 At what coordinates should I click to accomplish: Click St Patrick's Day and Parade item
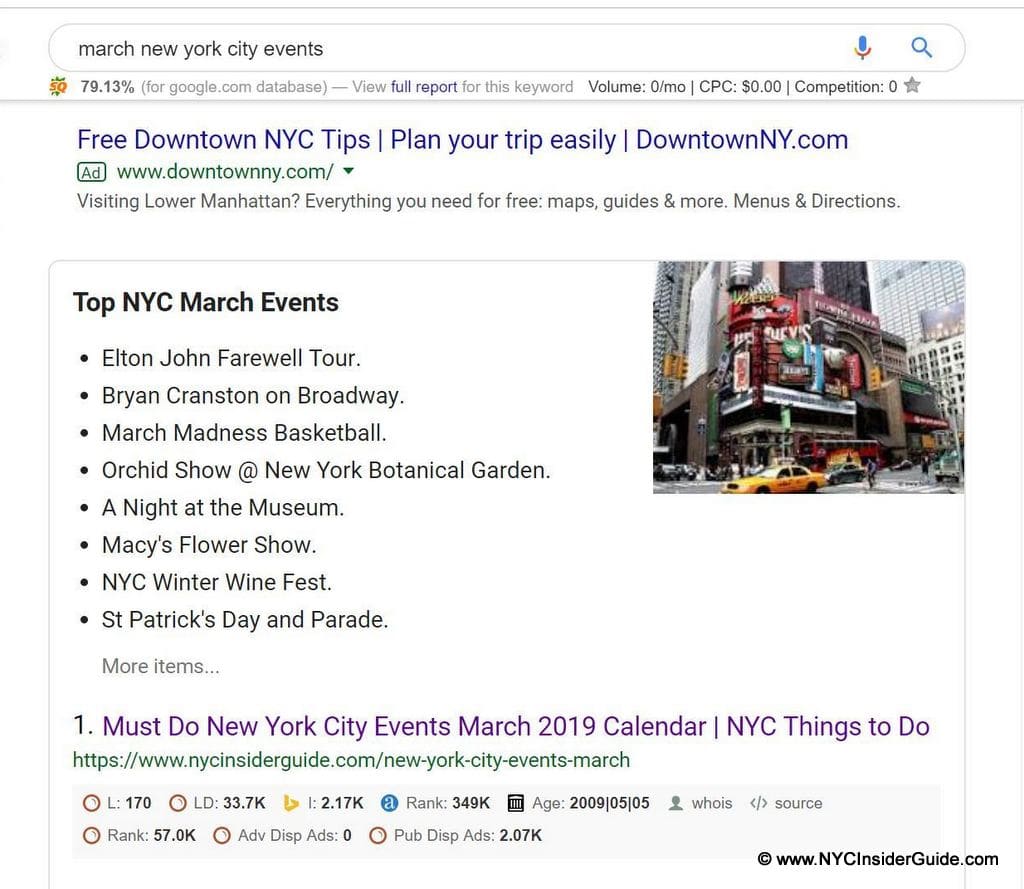[x=245, y=619]
